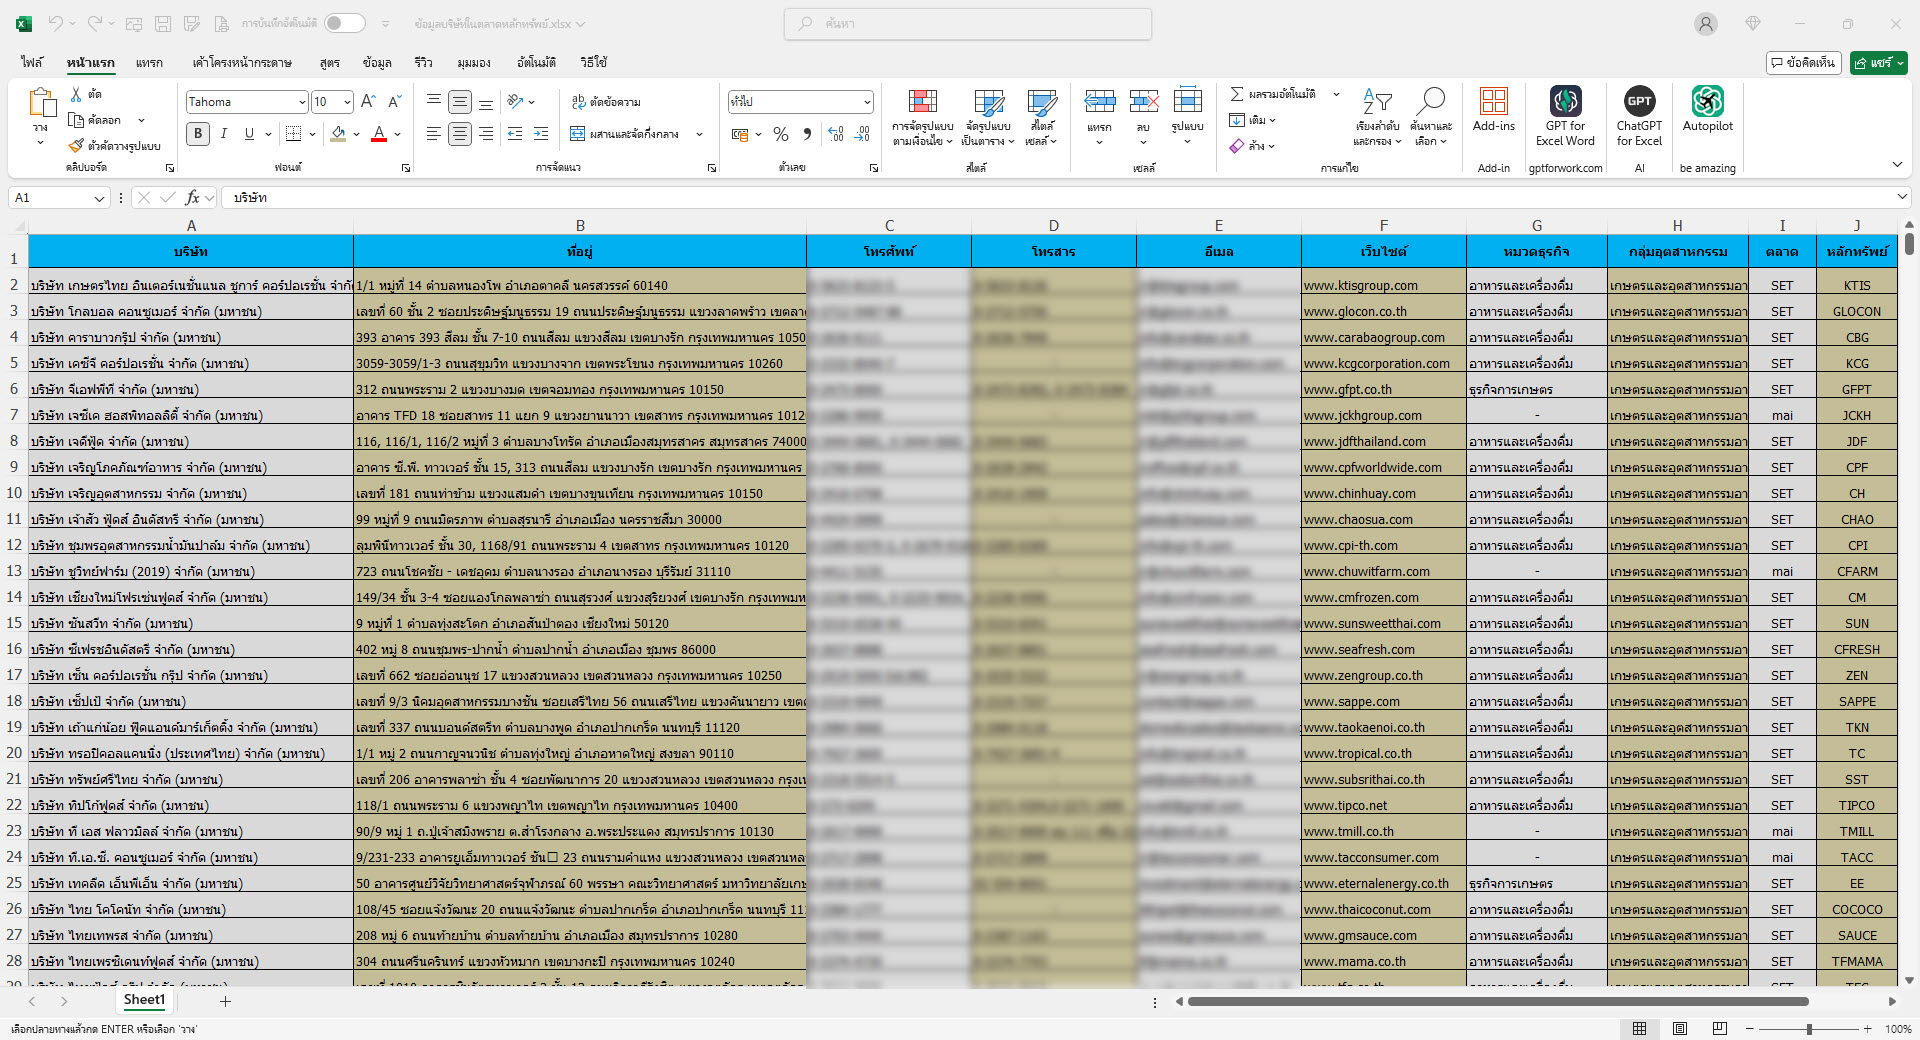
Task: Click the Decrease Indent icon
Action: click(515, 134)
